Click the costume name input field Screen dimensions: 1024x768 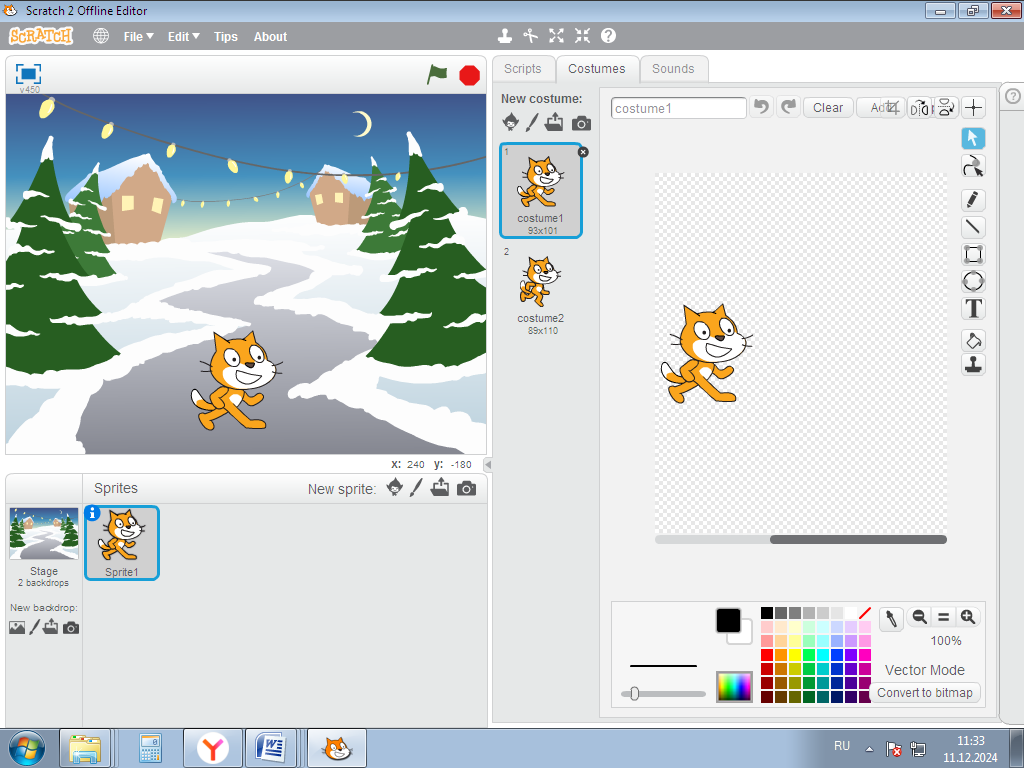(x=679, y=108)
